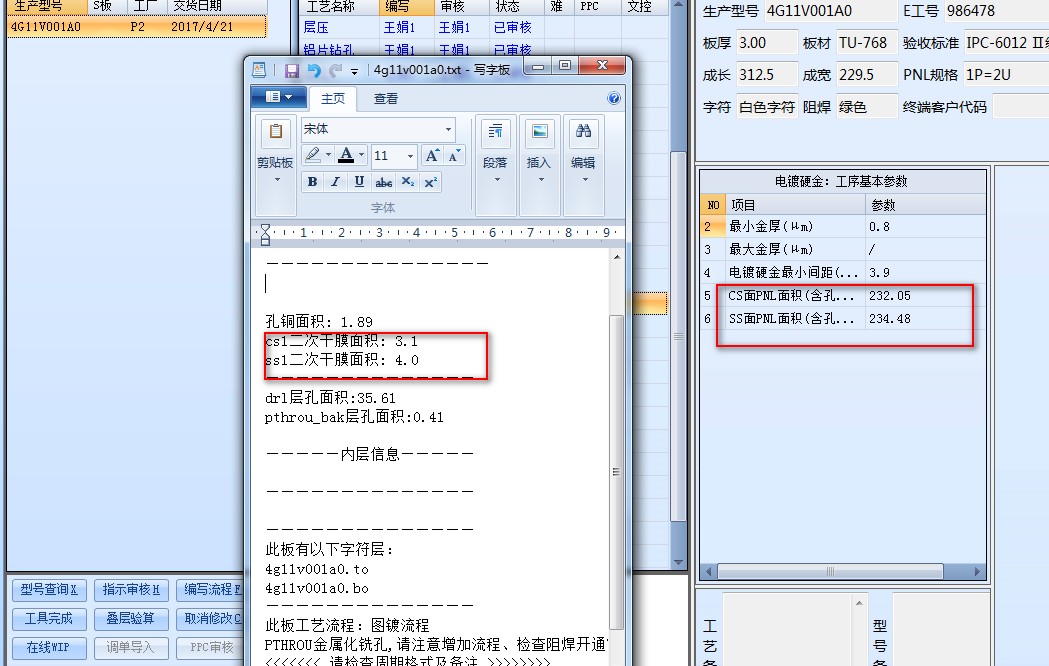Image resolution: width=1049 pixels, height=666 pixels.
Task: Expand the 插入 group arrow
Action: tap(541, 180)
